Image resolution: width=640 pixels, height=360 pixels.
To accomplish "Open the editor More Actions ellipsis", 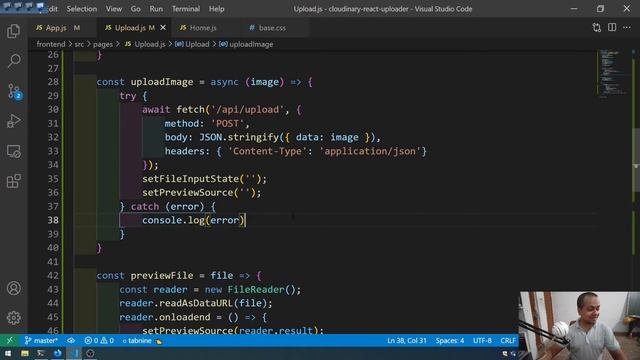I will pyautogui.click(x=627, y=27).
